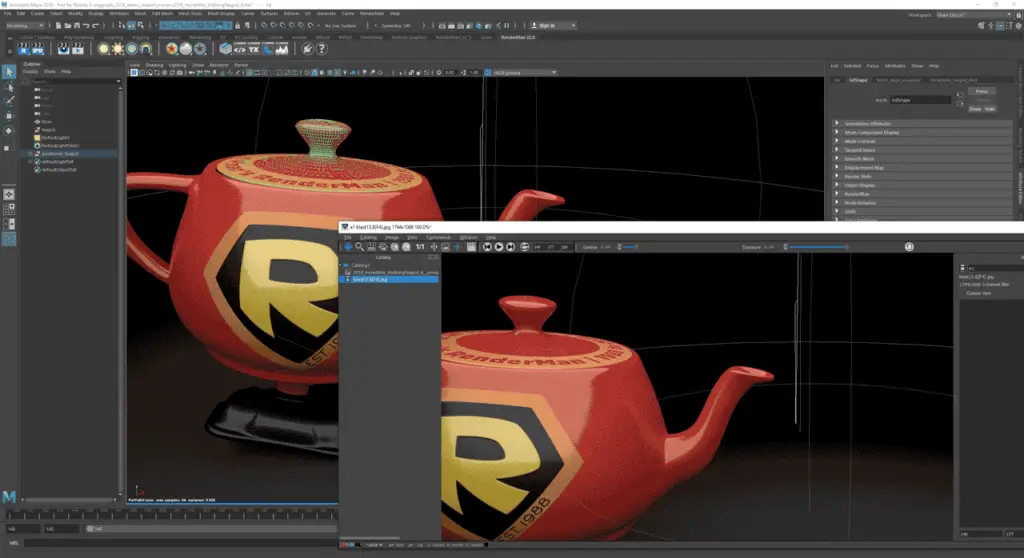Expand the Tessellation Attributes section
Viewport: 1024px width, 558px height.
click(x=924, y=123)
